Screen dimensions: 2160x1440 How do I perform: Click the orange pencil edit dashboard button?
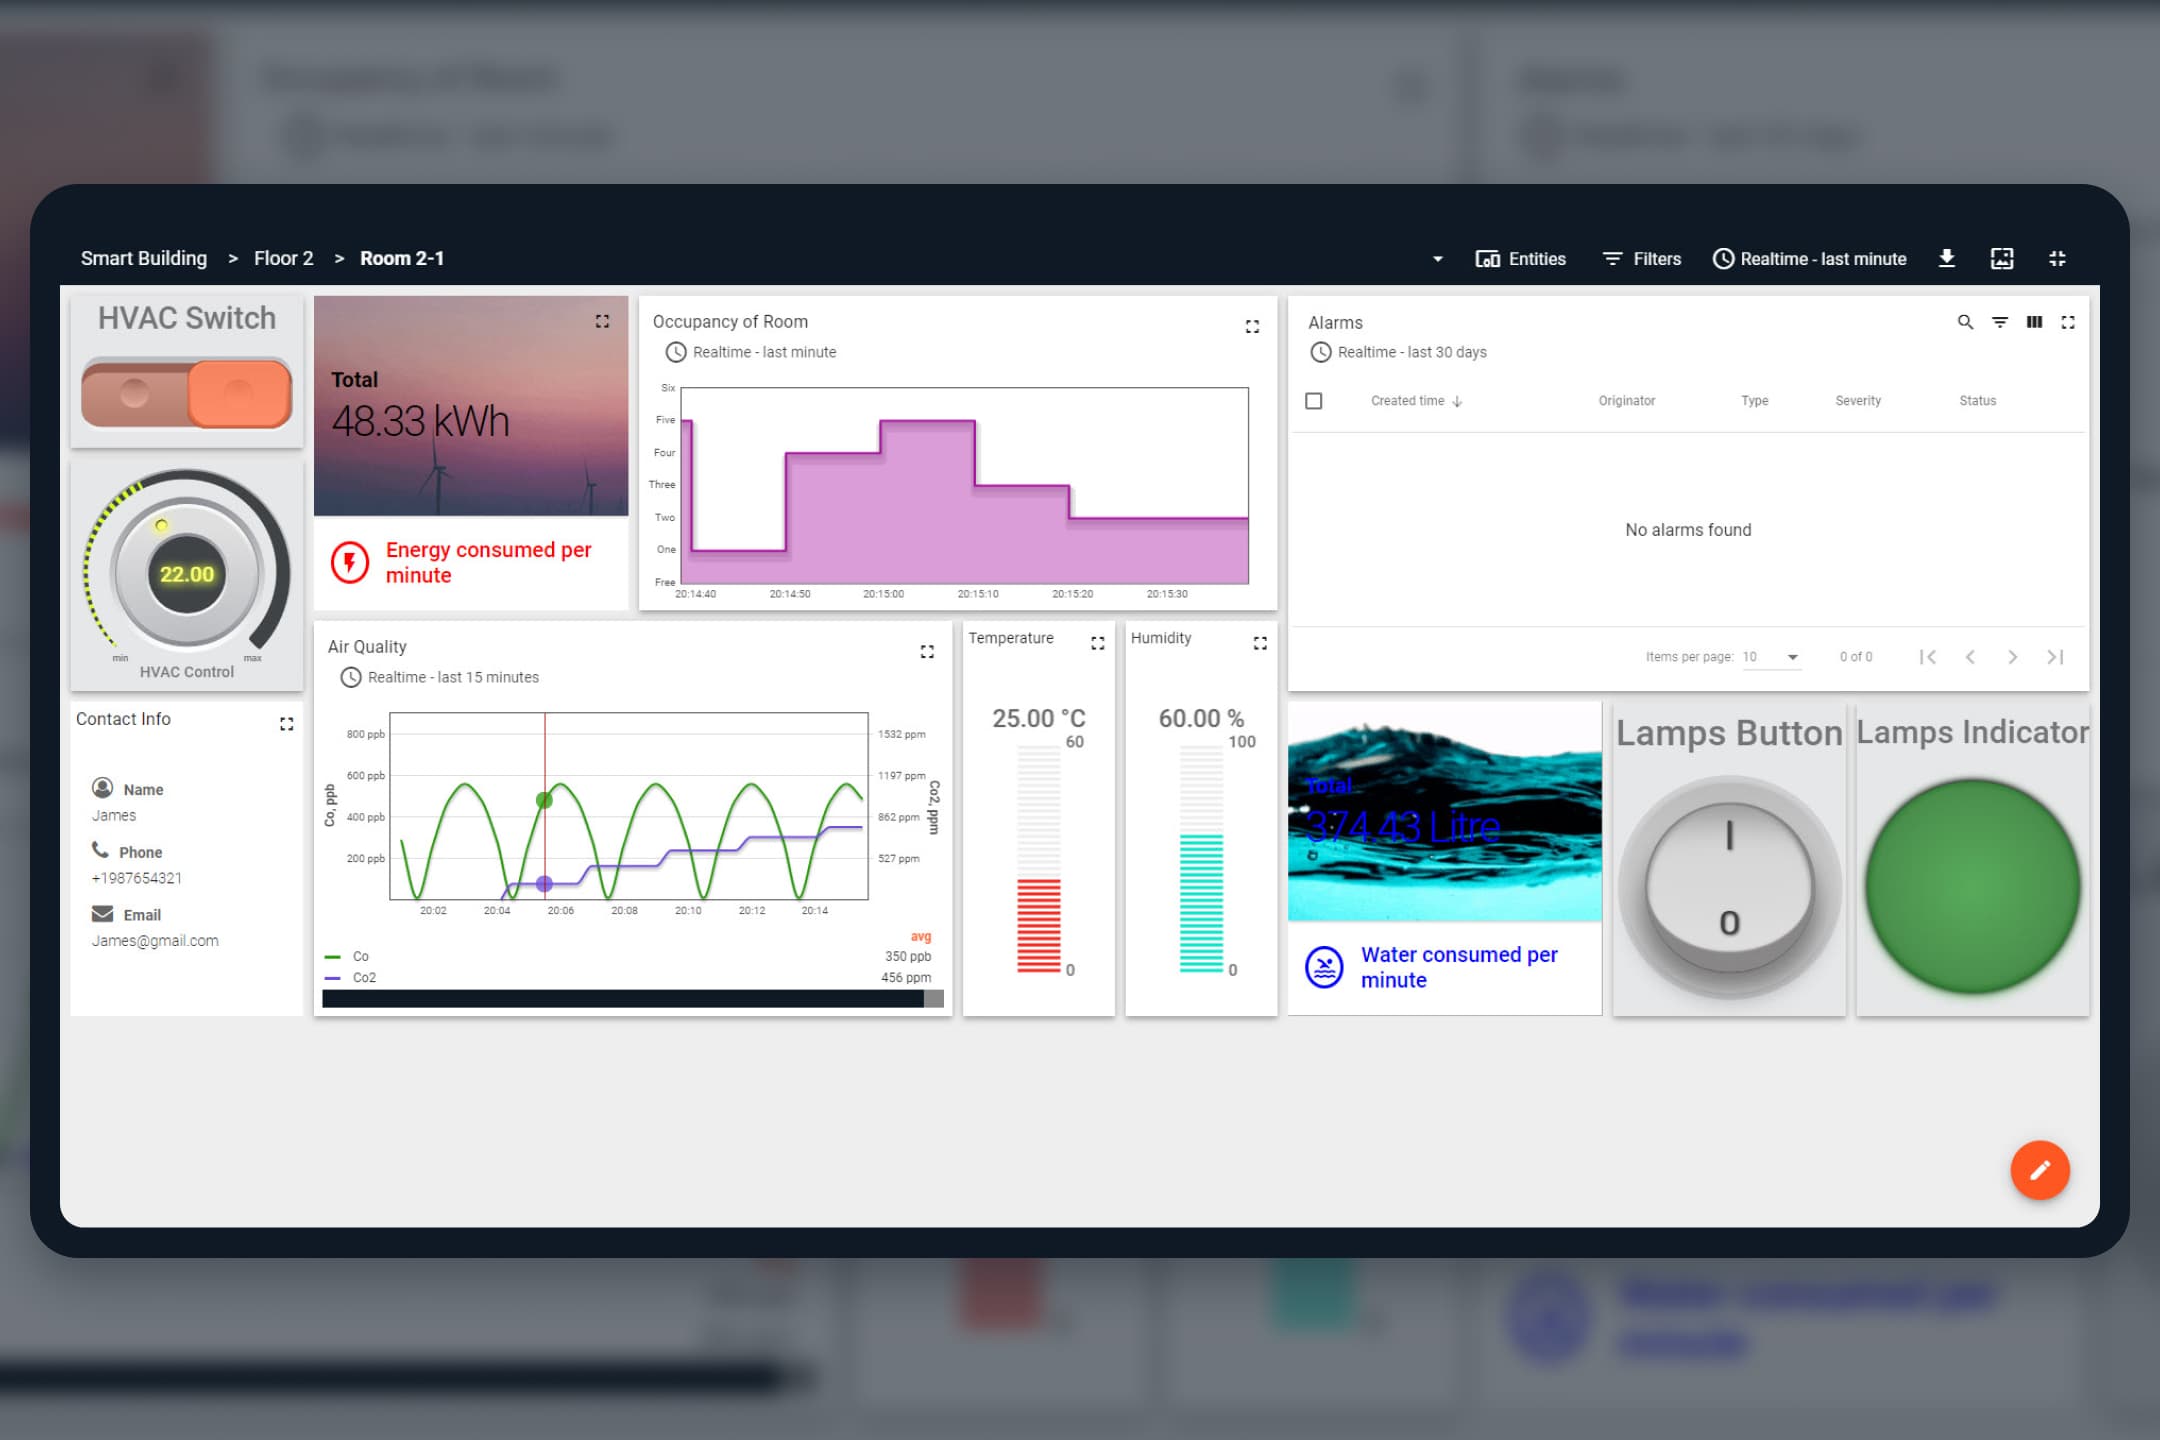click(x=2039, y=1169)
